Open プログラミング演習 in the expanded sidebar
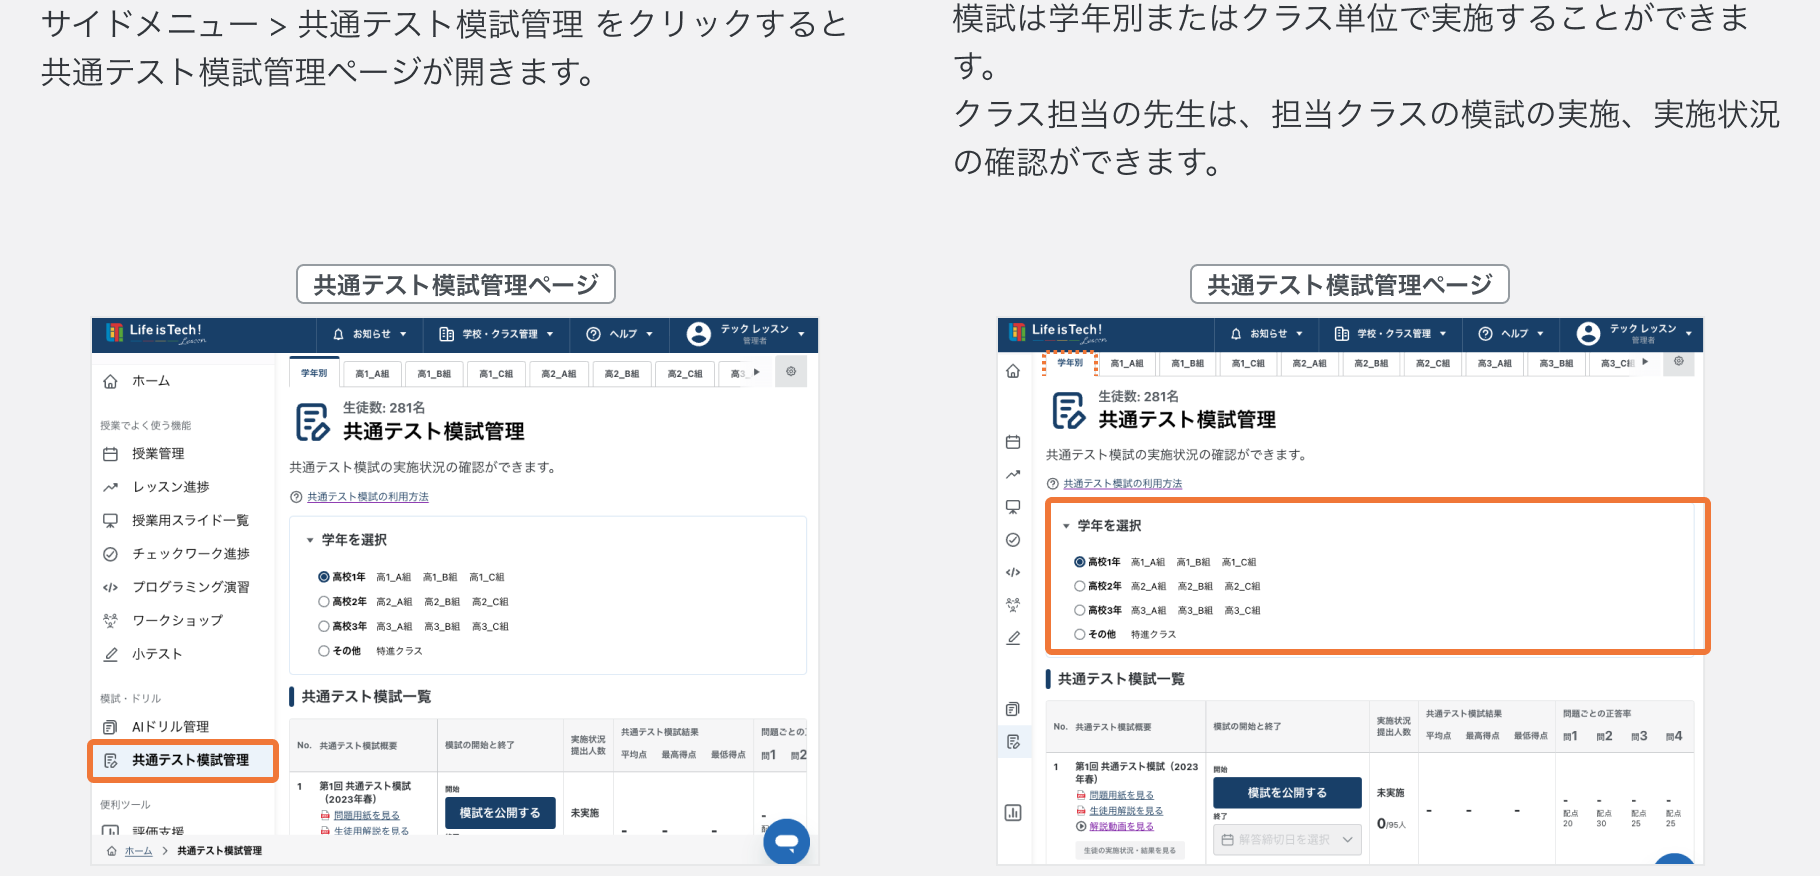The height and width of the screenshot is (876, 1820). (178, 587)
